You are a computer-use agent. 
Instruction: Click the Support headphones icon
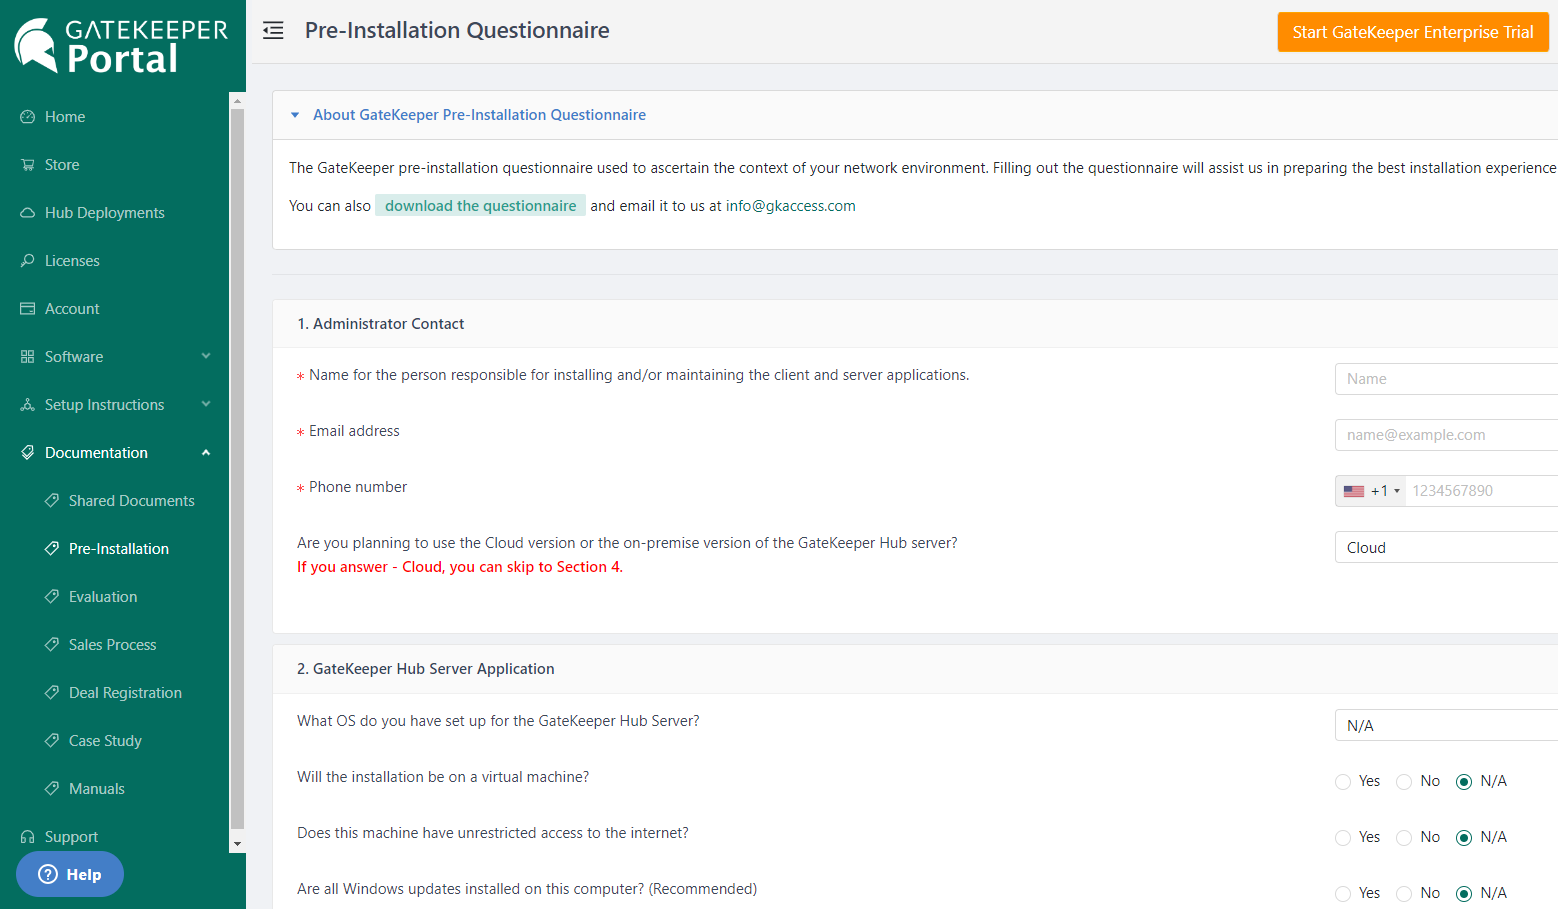27,836
